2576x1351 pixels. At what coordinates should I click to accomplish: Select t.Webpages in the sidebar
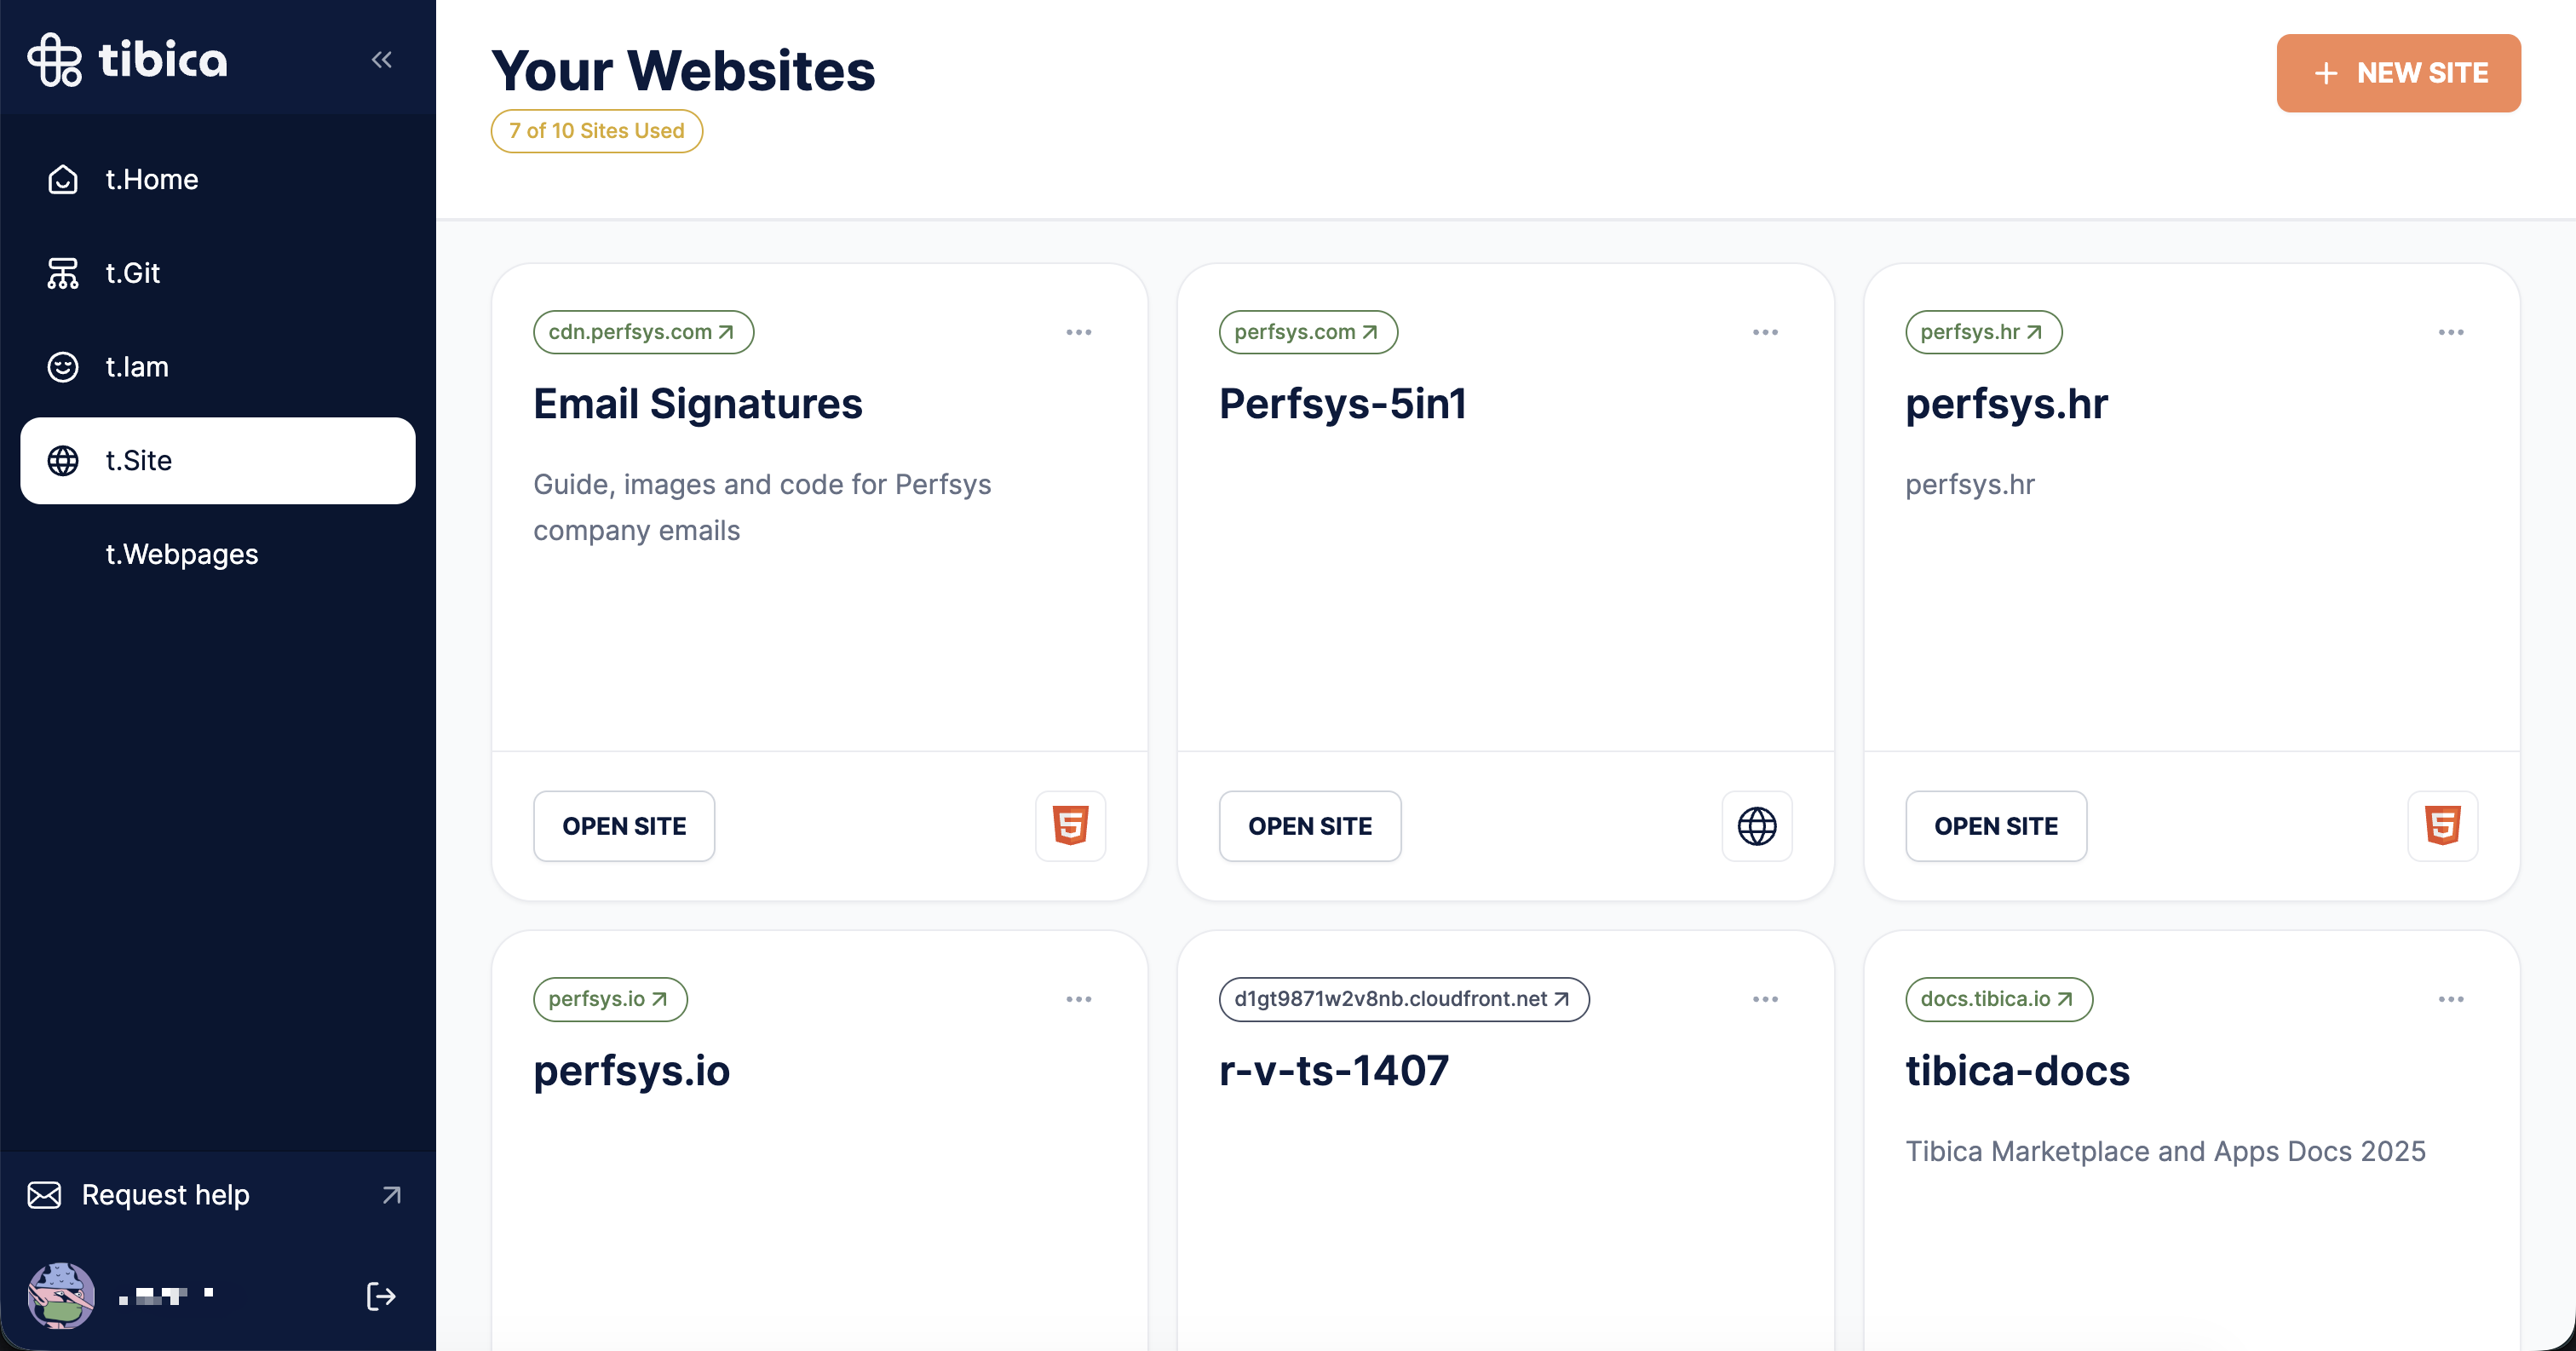click(181, 554)
